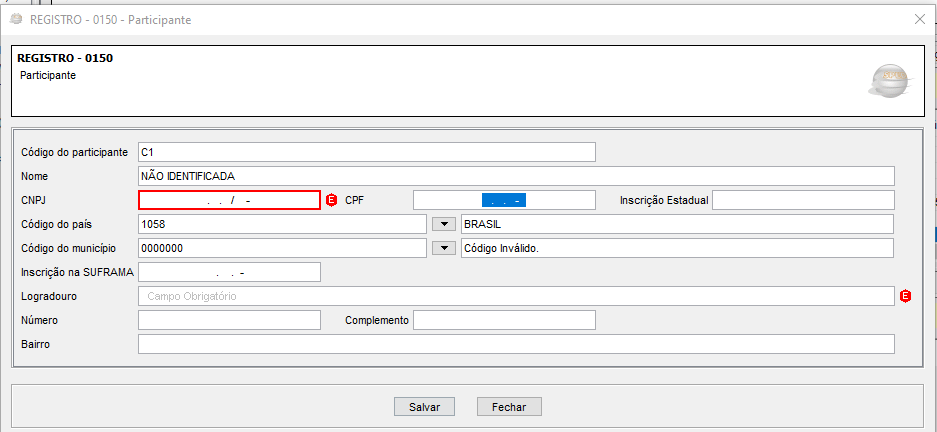Open the Código do país dropdown
The width and height of the screenshot is (937, 432).
click(445, 224)
